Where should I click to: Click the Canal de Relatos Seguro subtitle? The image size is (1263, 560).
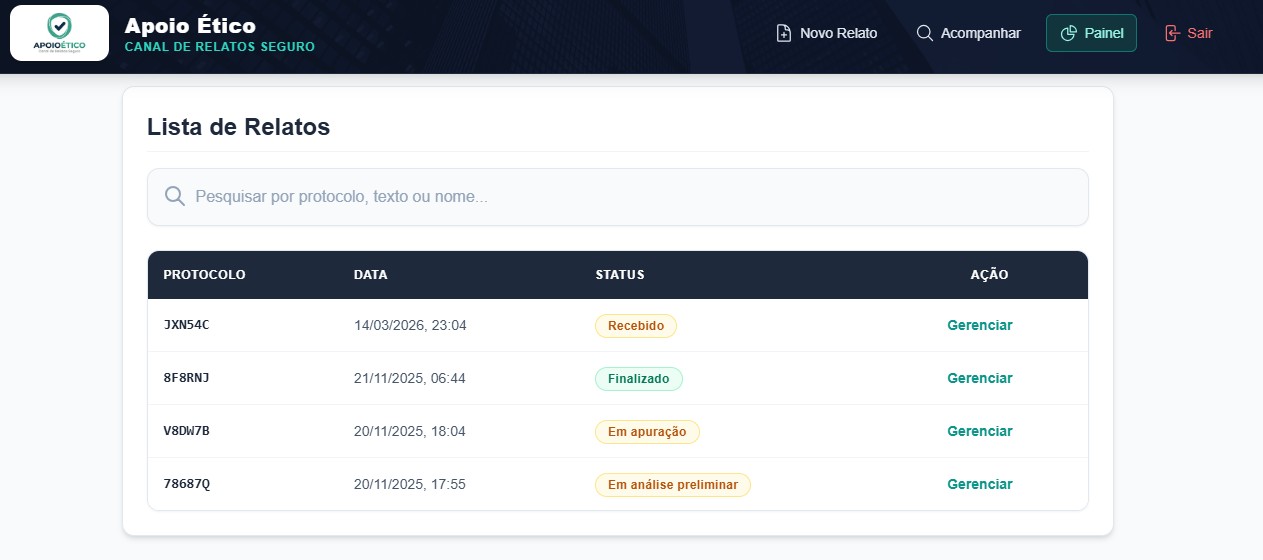pos(219,47)
